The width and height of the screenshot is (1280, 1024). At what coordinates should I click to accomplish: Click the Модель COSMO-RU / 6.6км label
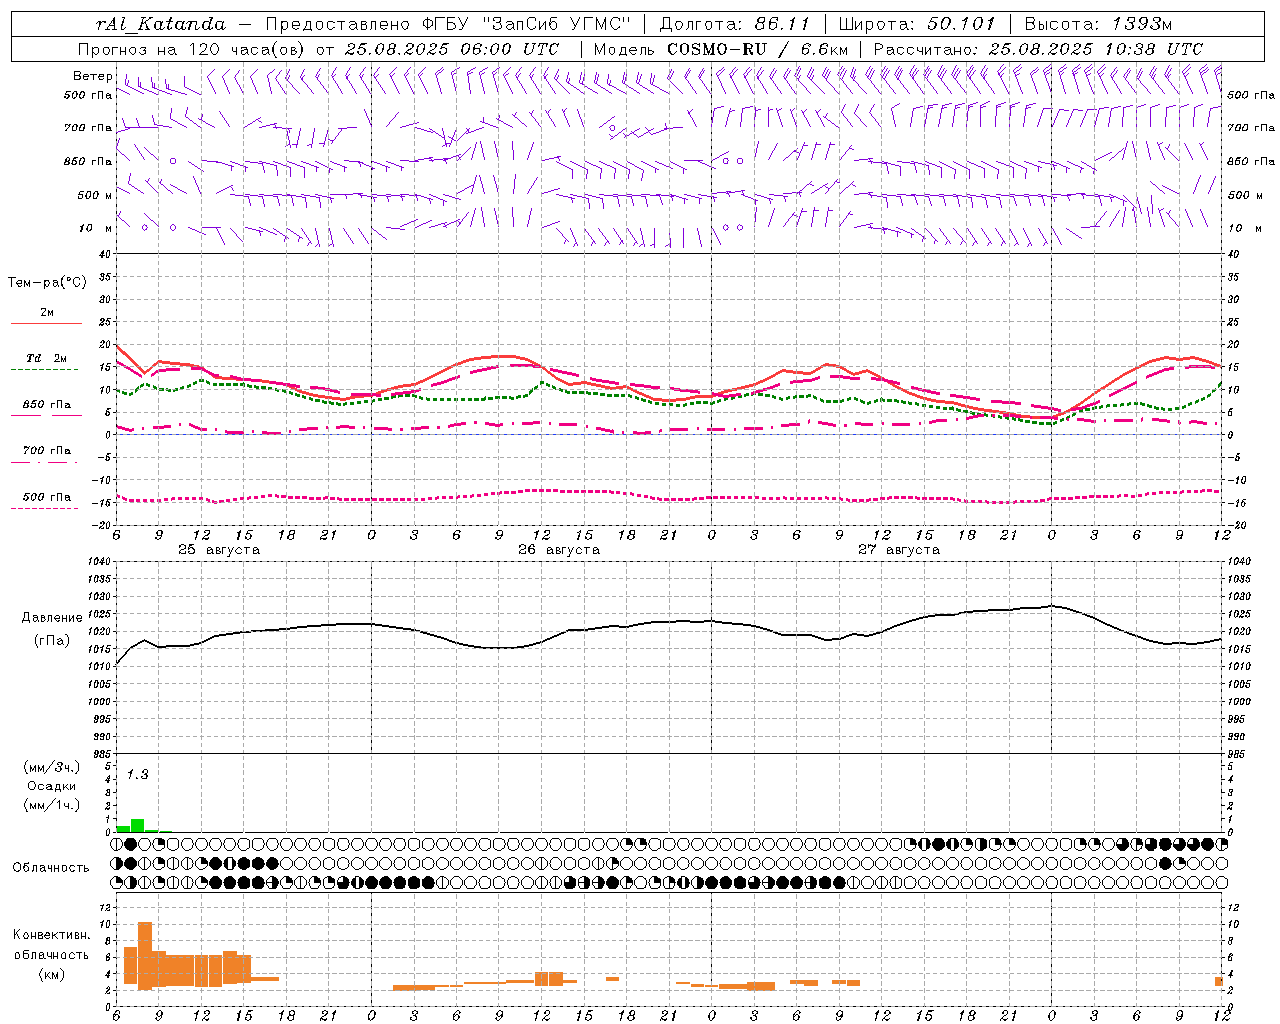tap(721, 49)
